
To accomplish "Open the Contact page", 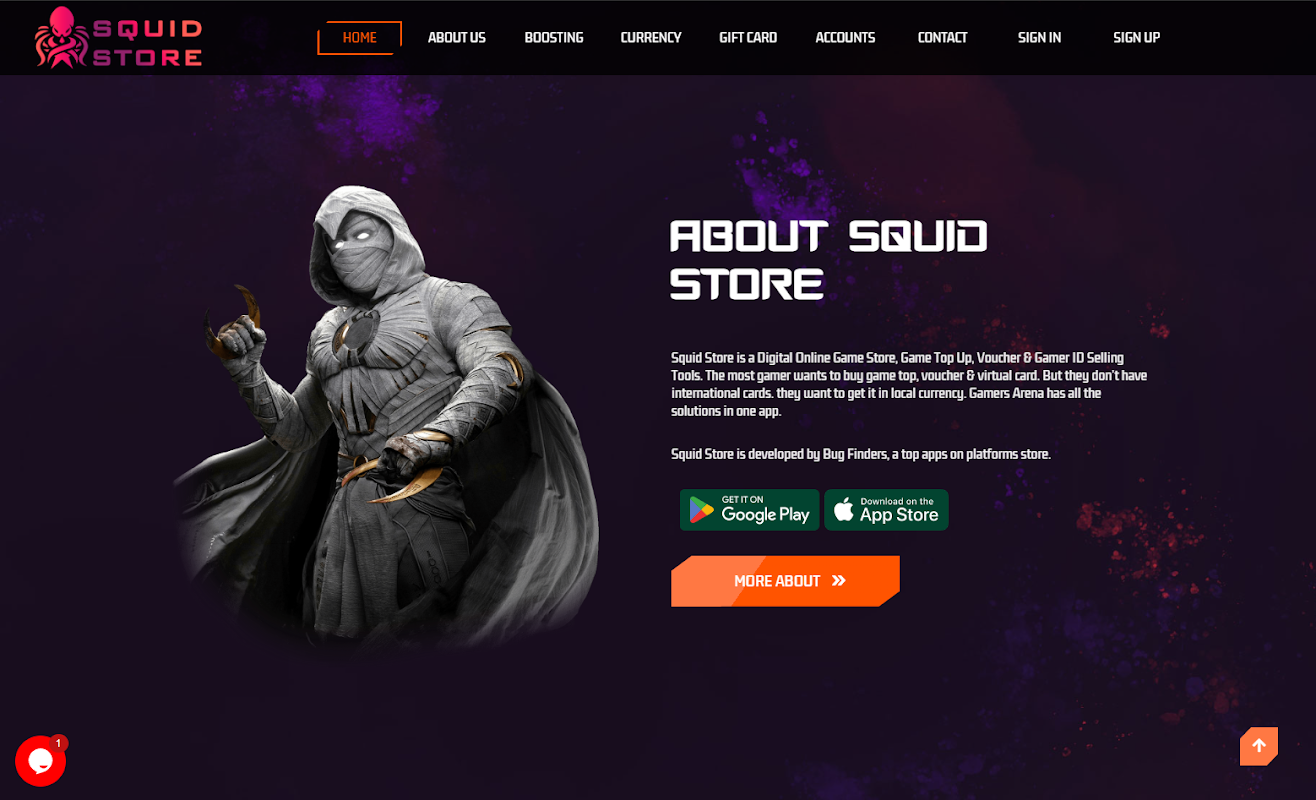I will pos(942,38).
